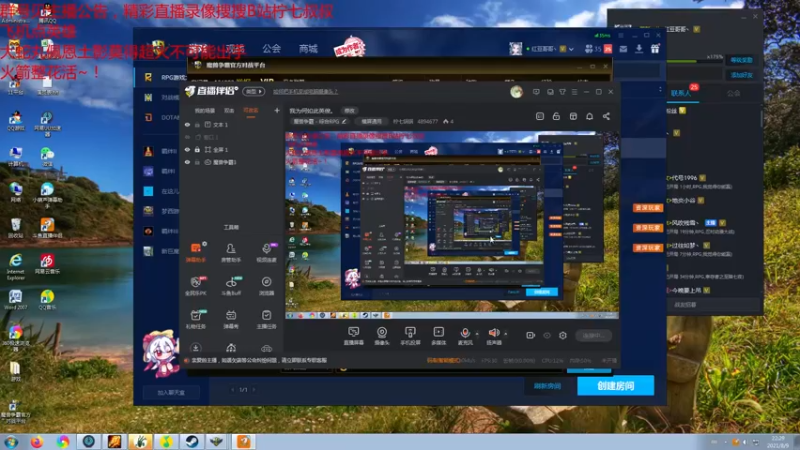Open the vertical three-dot menu in platform window
The height and width of the screenshot is (450, 800).
(x=660, y=90)
